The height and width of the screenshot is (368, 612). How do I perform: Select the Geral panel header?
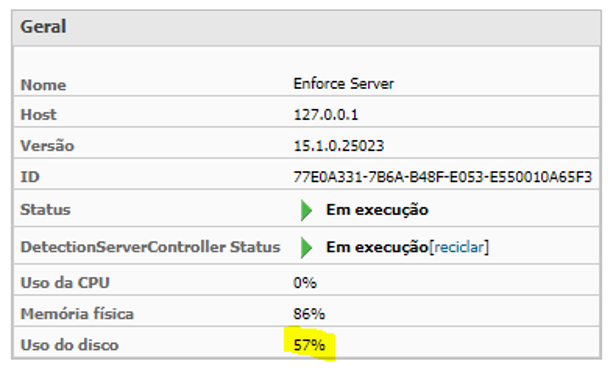(306, 28)
